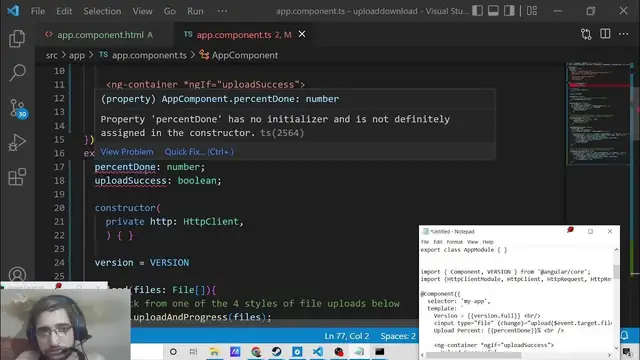Viewport: 640px width, 360px height.
Task: Click constructor keyword on line 20
Action: click(x=125, y=208)
